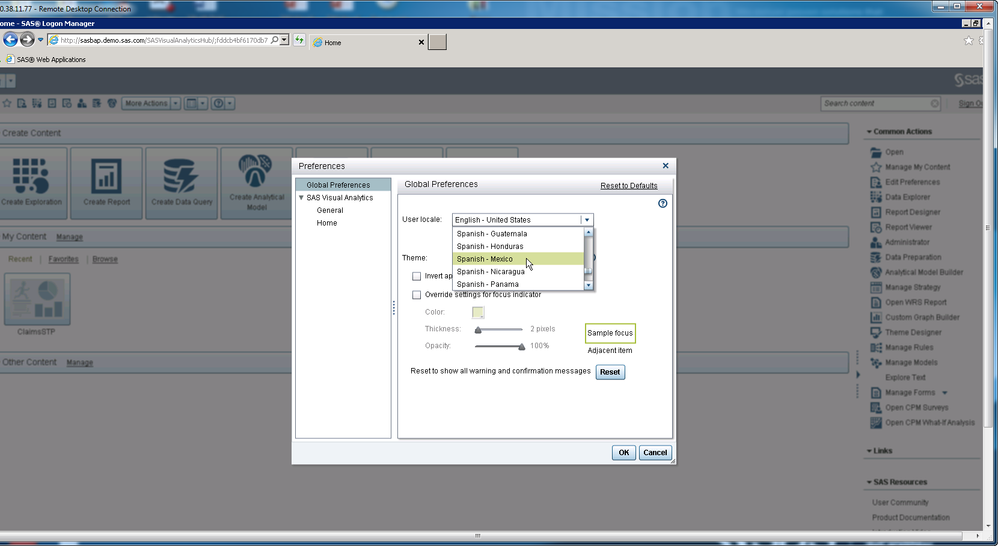The width and height of the screenshot is (998, 546).
Task: Click the Favorites link
Action: [x=63, y=260]
